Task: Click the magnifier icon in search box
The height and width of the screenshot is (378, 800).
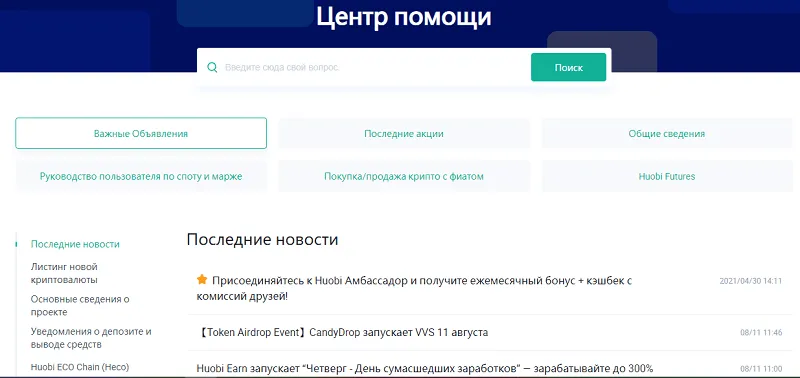Action: [x=212, y=67]
